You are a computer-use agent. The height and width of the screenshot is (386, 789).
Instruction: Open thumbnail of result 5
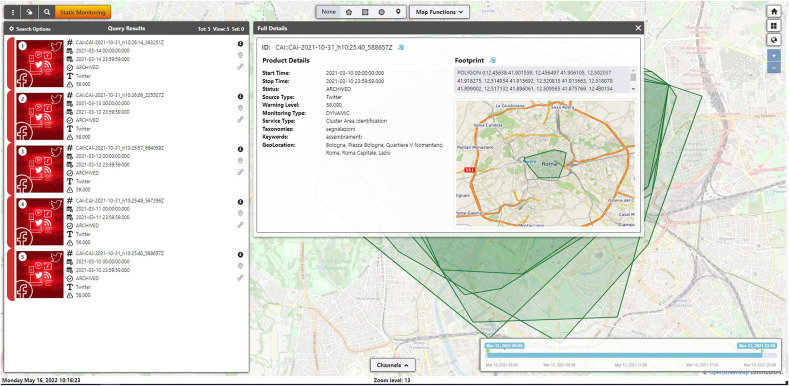pyautogui.click(x=39, y=275)
